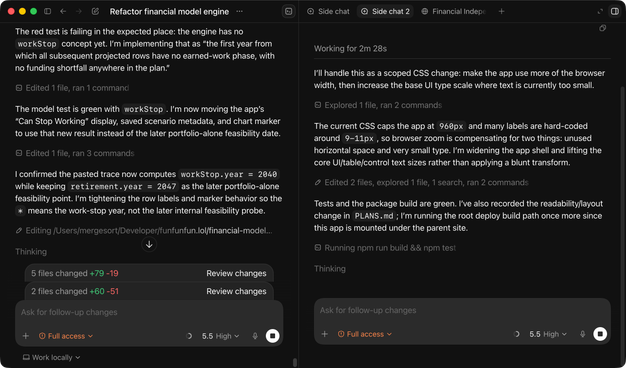The height and width of the screenshot is (368, 626).
Task: Click the 'retirement.year = 2047' code snippet
Action: click(x=123, y=186)
